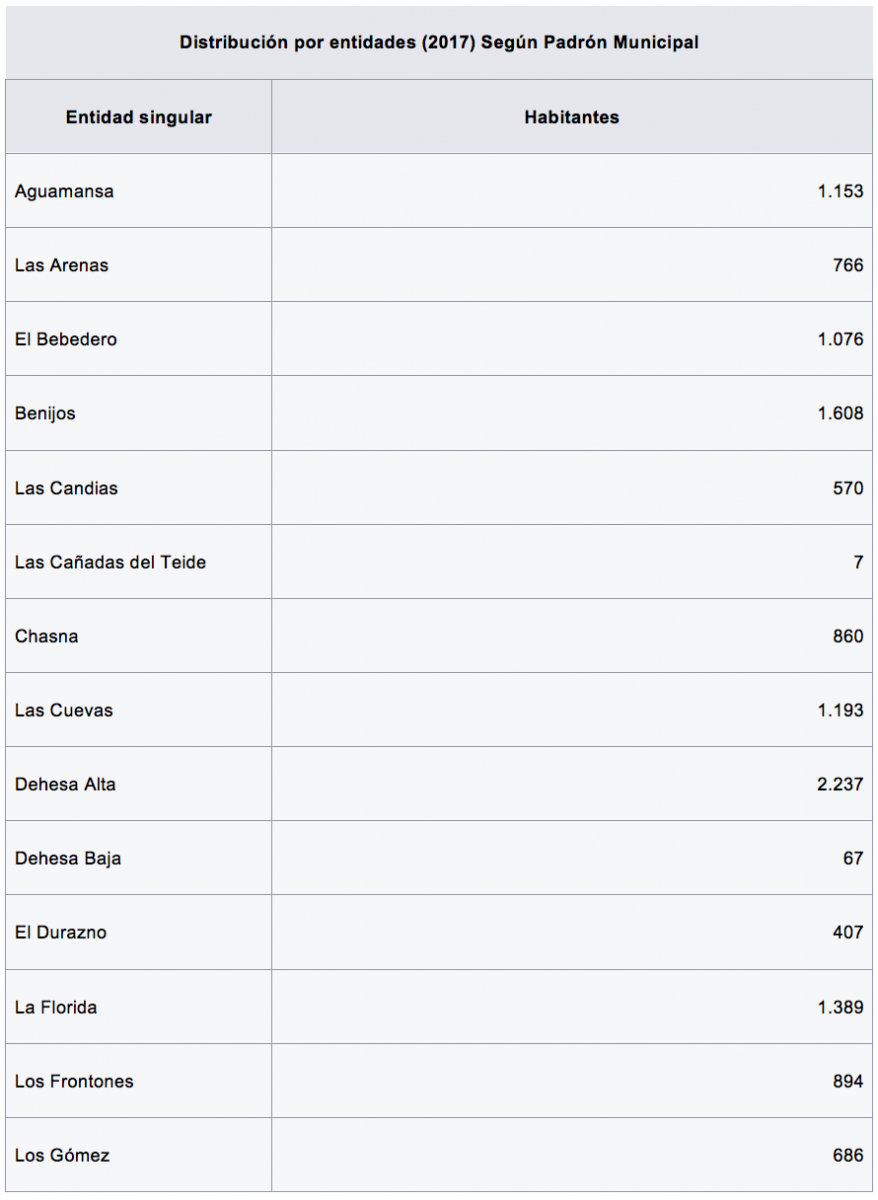Click the Las Cañadas del Teide cell
The image size is (878, 1200).
coord(110,562)
